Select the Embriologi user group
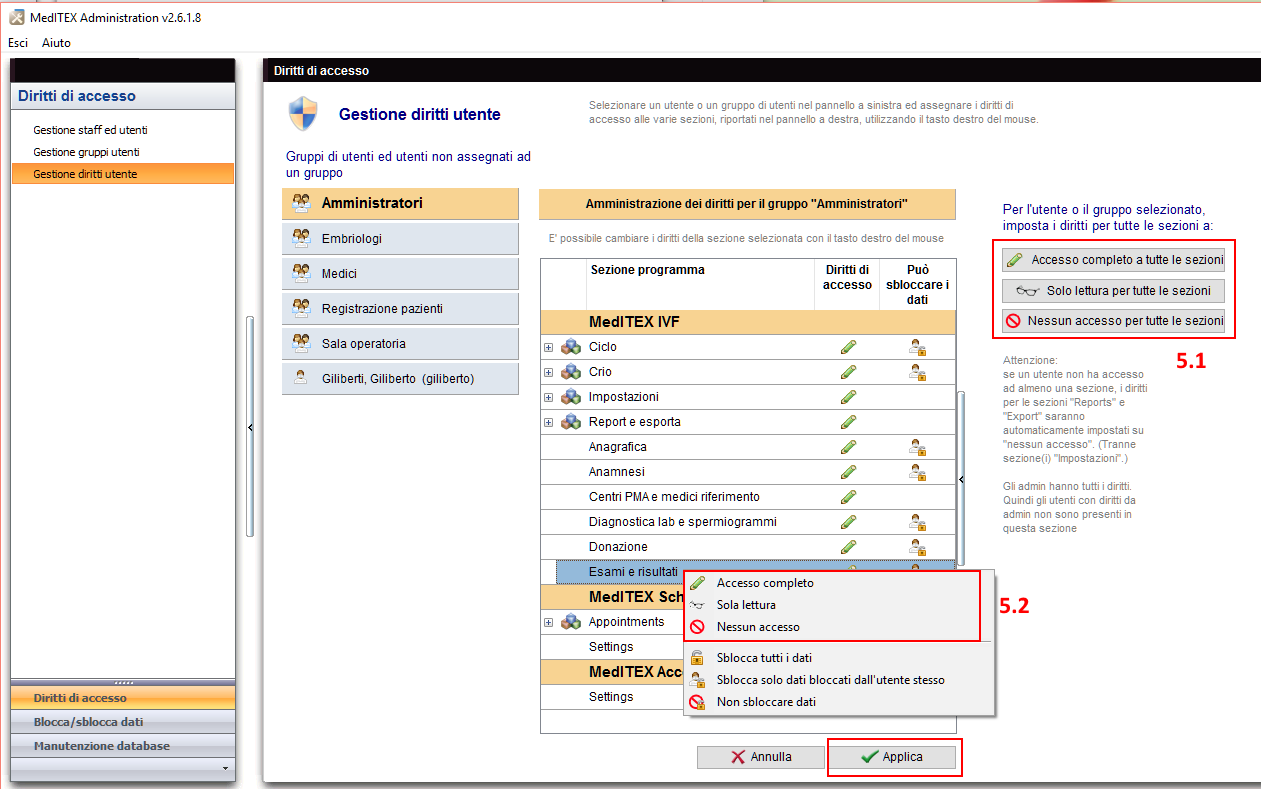The height and width of the screenshot is (789, 1261). pyautogui.click(x=400, y=239)
